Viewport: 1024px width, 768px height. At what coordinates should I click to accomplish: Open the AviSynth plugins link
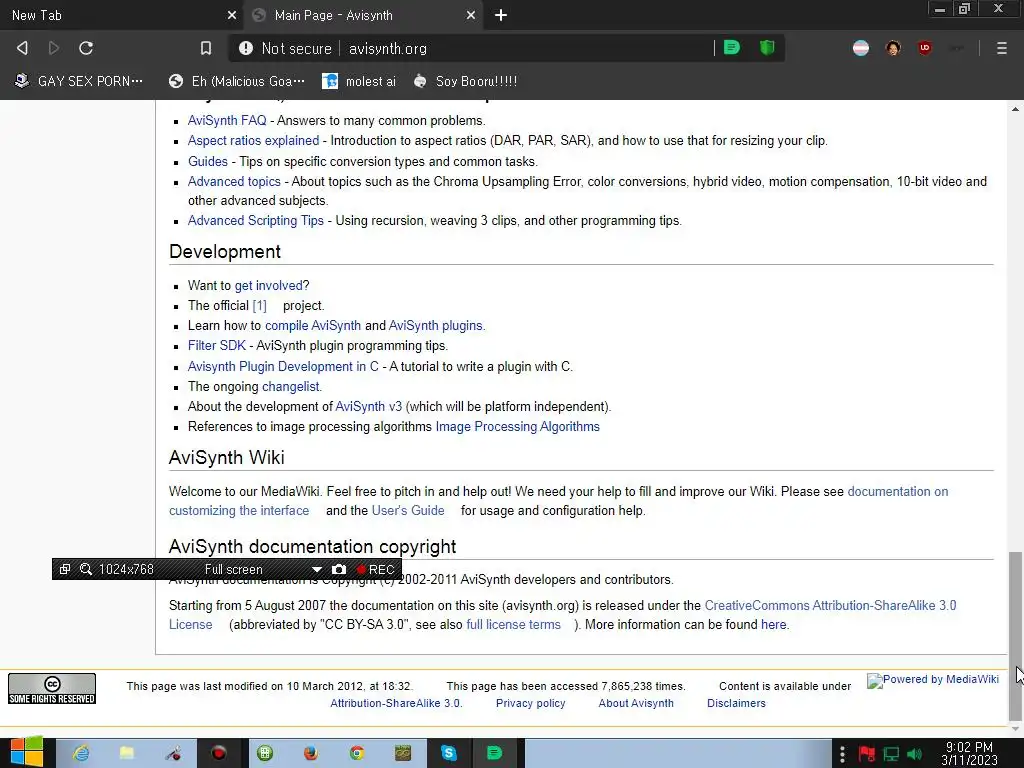(x=436, y=325)
